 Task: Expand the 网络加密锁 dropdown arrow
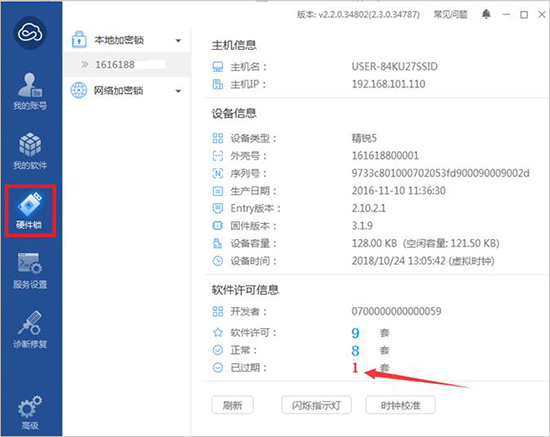(x=178, y=91)
